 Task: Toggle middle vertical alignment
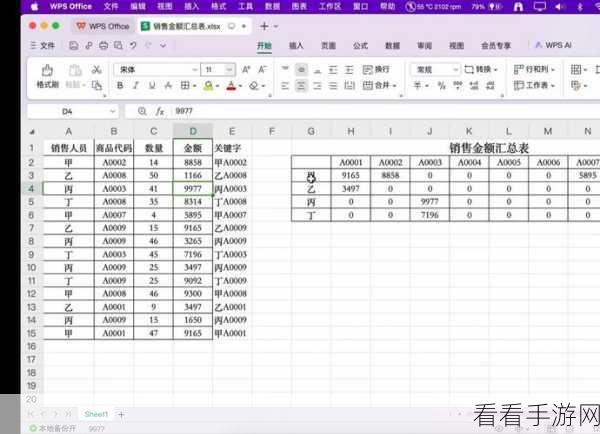coord(301,70)
